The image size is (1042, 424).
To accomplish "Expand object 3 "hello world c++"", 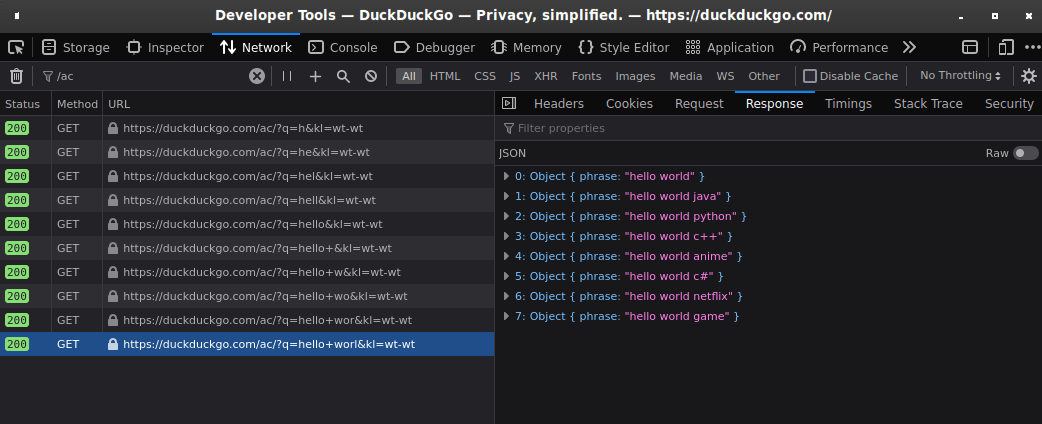I will (506, 236).
